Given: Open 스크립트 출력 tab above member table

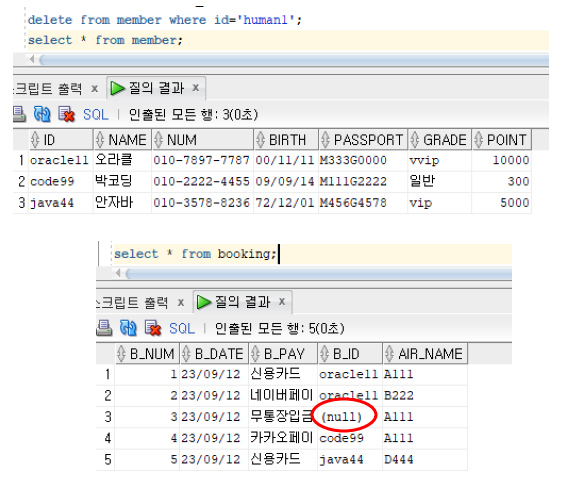Looking at the screenshot, I should point(48,88).
